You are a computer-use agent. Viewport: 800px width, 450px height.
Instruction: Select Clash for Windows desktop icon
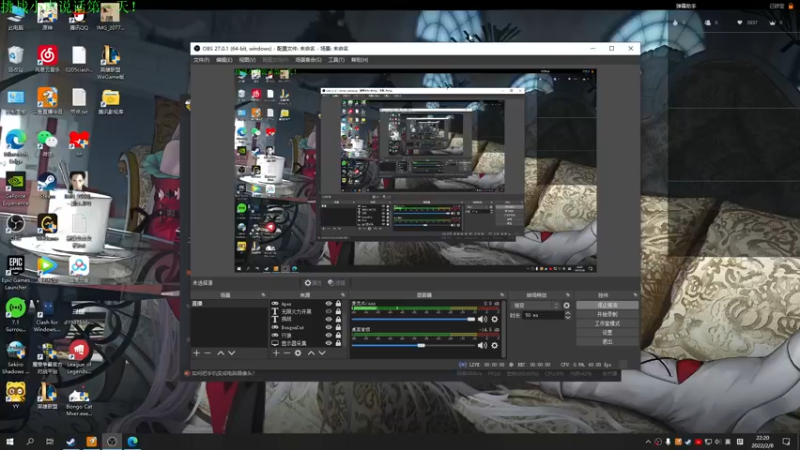47,315
